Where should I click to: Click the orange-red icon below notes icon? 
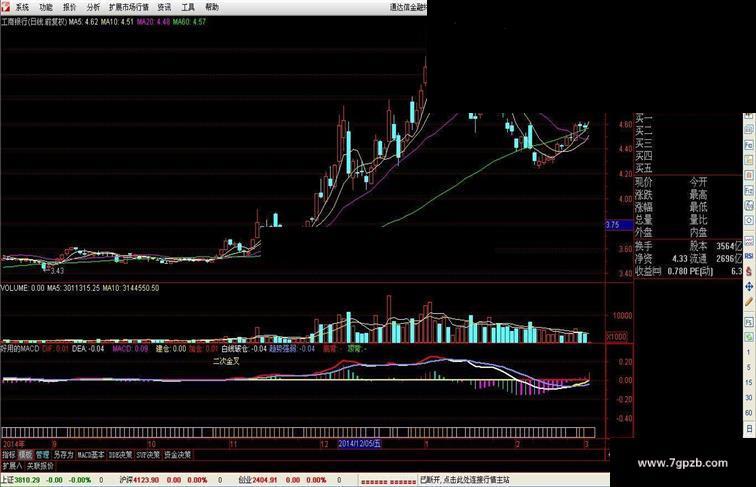(749, 175)
